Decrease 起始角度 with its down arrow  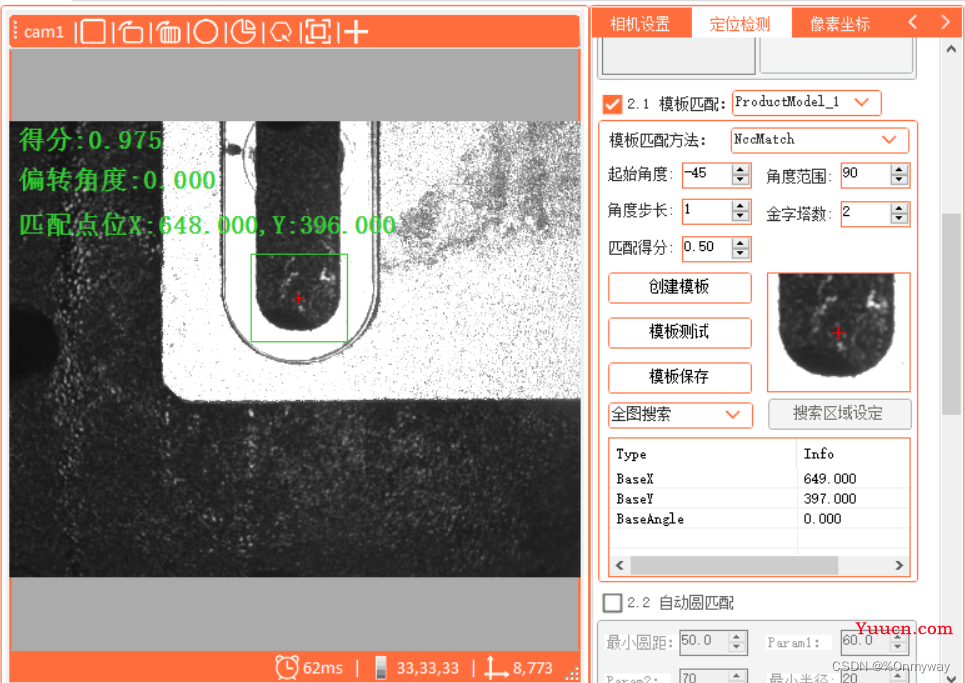[x=740, y=180]
